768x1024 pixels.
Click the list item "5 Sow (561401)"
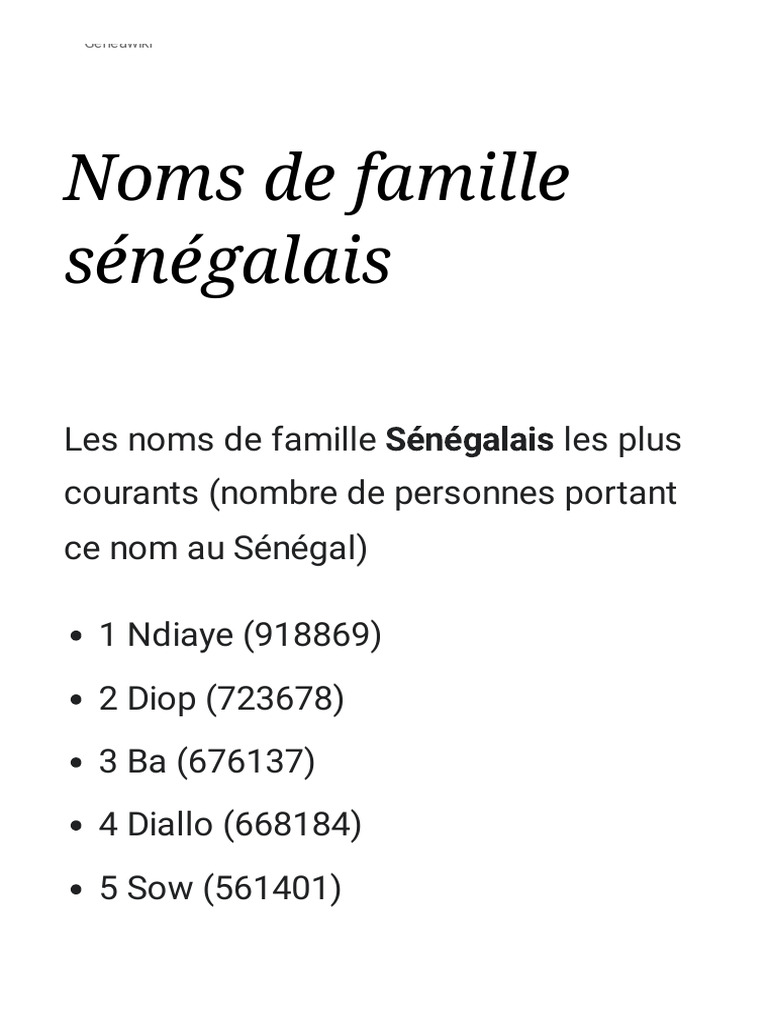pyautogui.click(x=220, y=888)
